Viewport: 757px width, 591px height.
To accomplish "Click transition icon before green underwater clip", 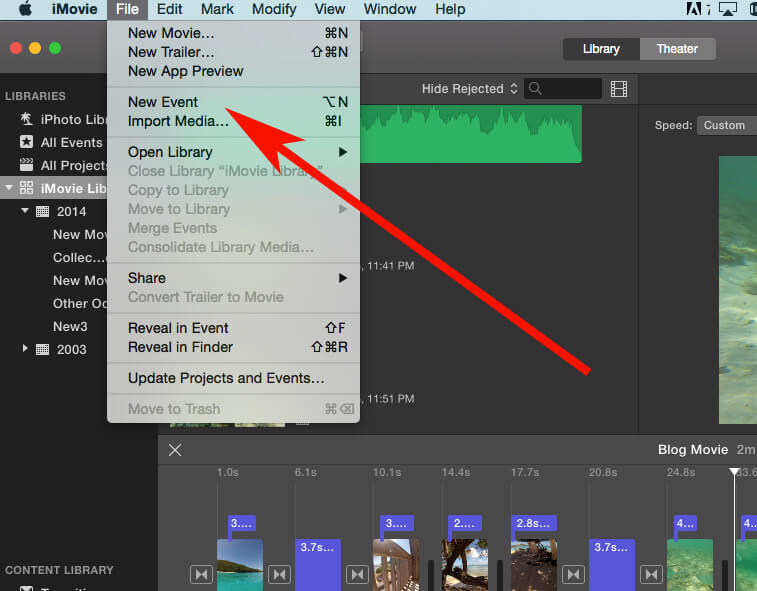I will (651, 575).
